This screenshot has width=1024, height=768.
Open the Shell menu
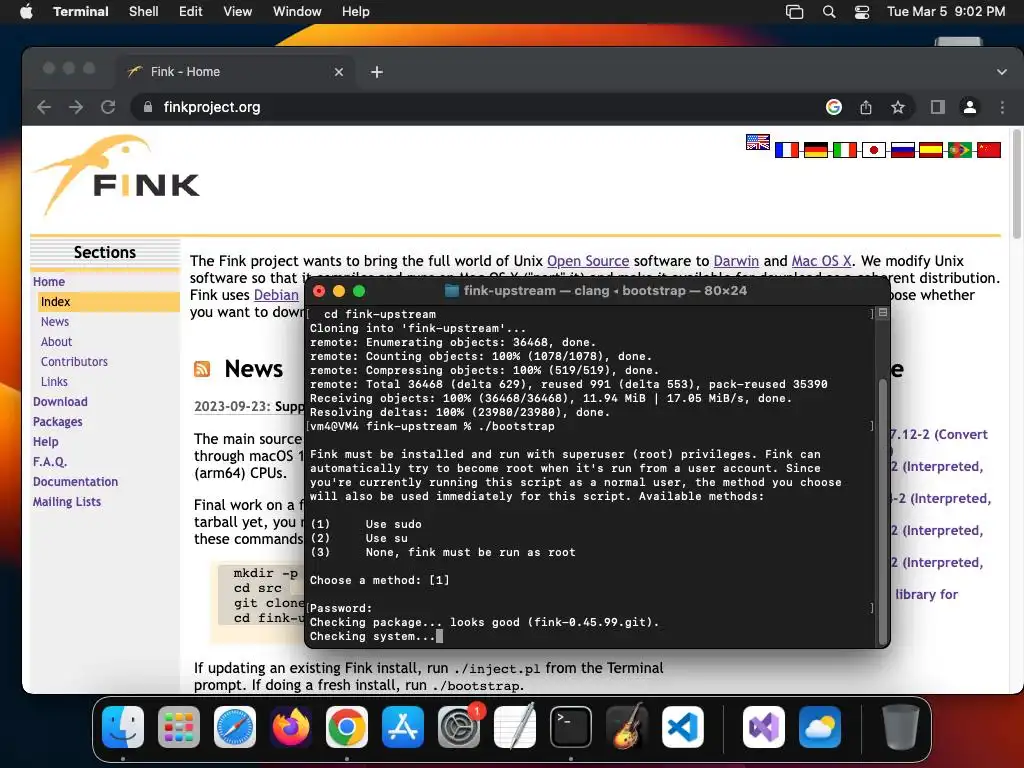coord(144,12)
